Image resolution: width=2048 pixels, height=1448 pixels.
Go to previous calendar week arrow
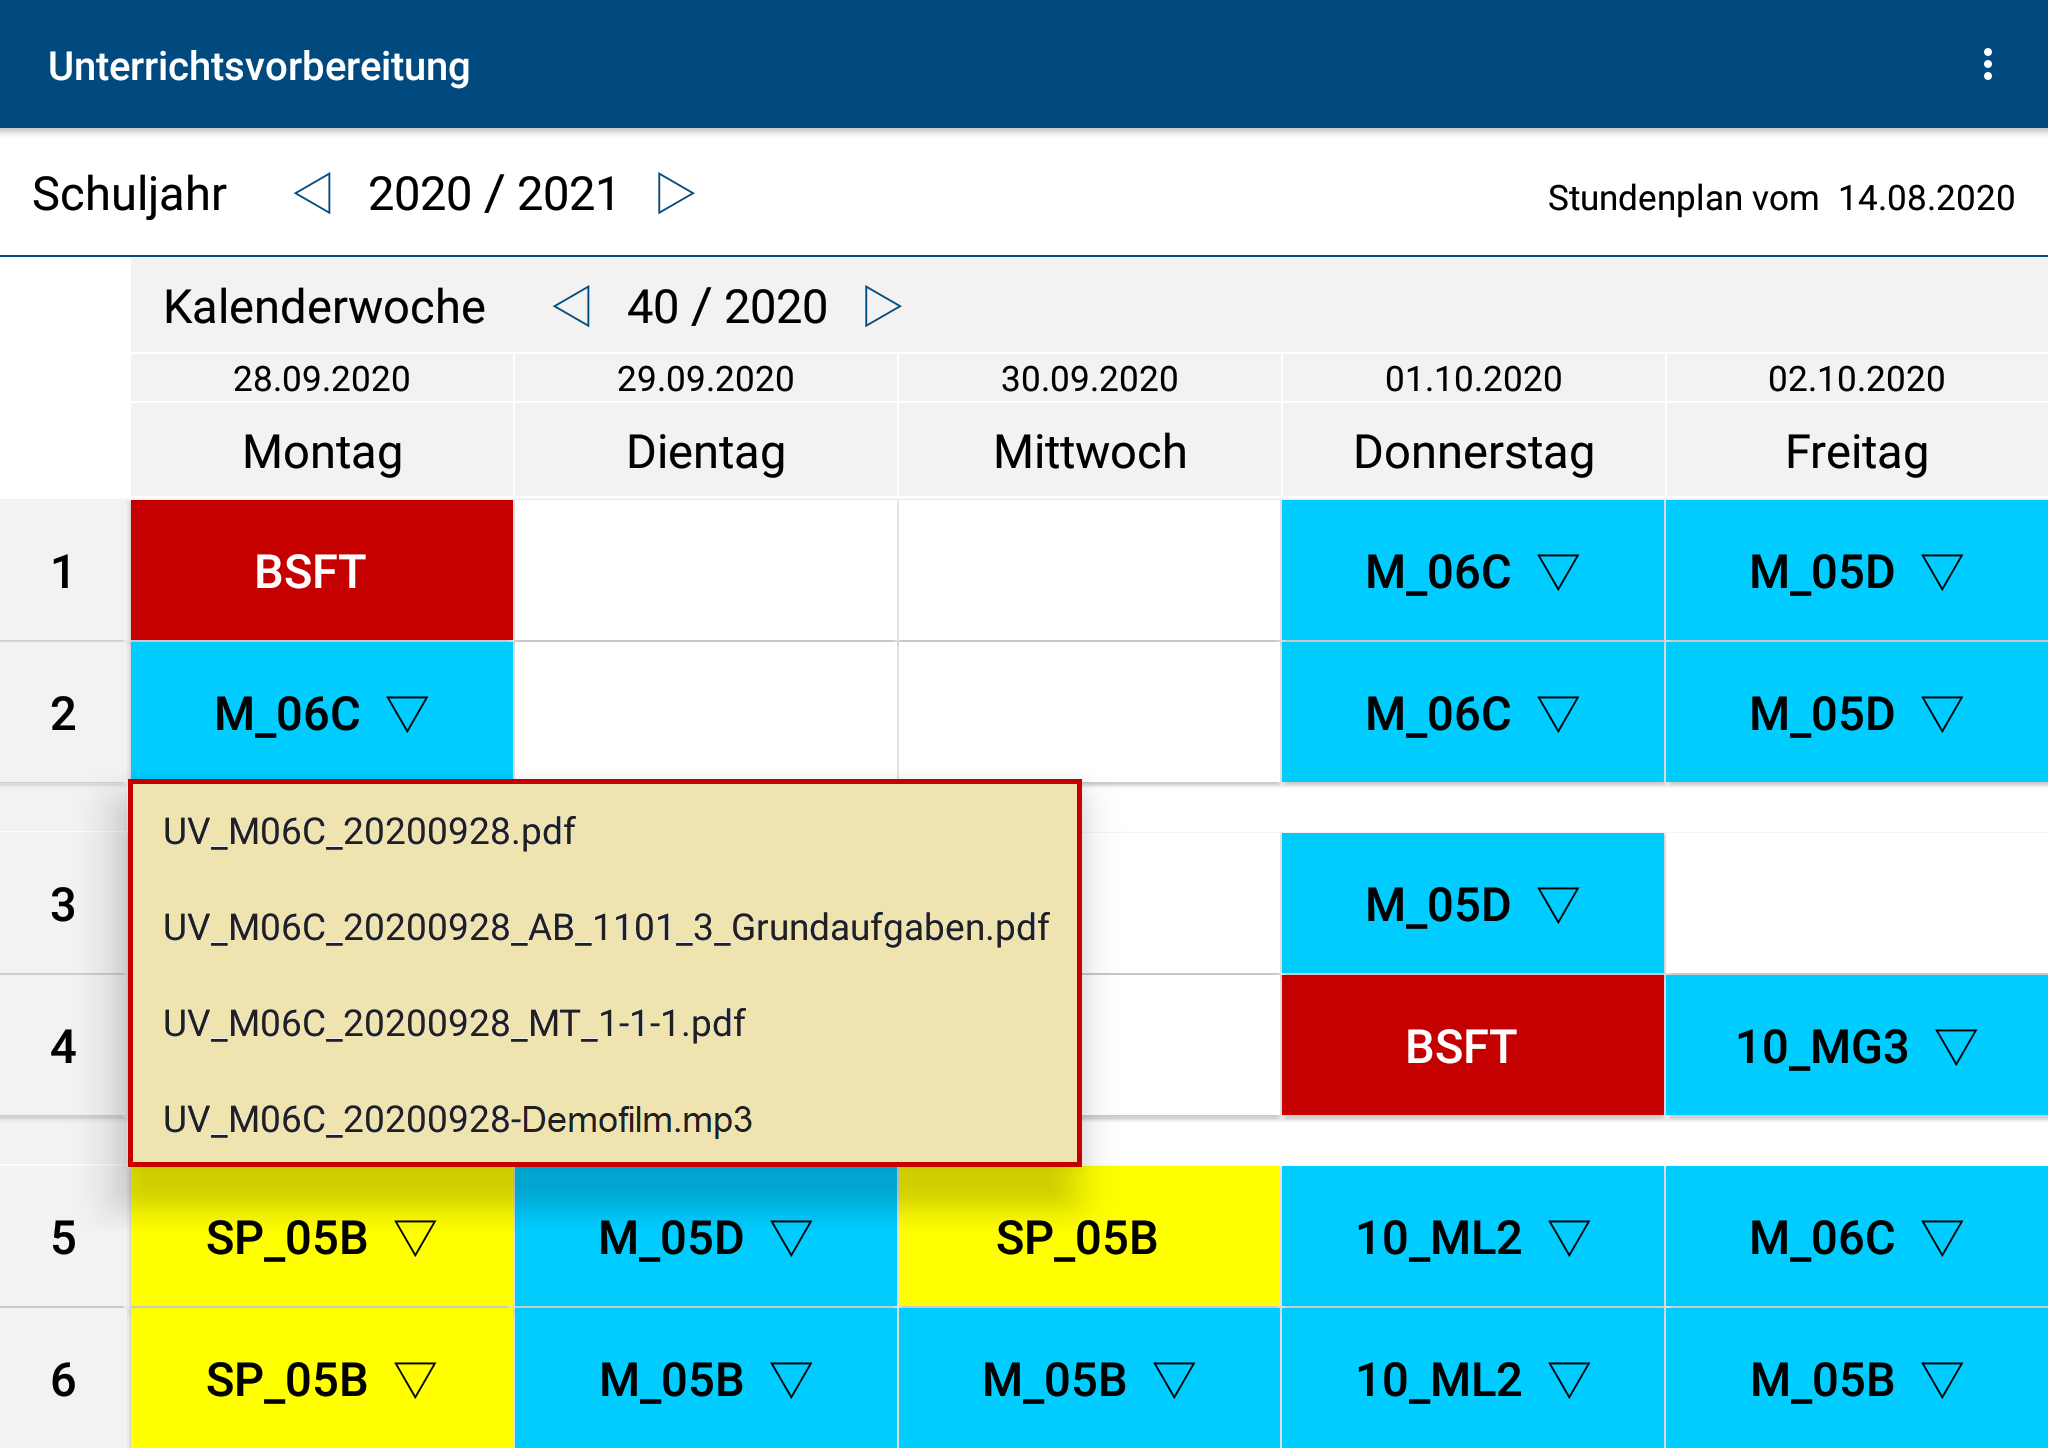[572, 306]
